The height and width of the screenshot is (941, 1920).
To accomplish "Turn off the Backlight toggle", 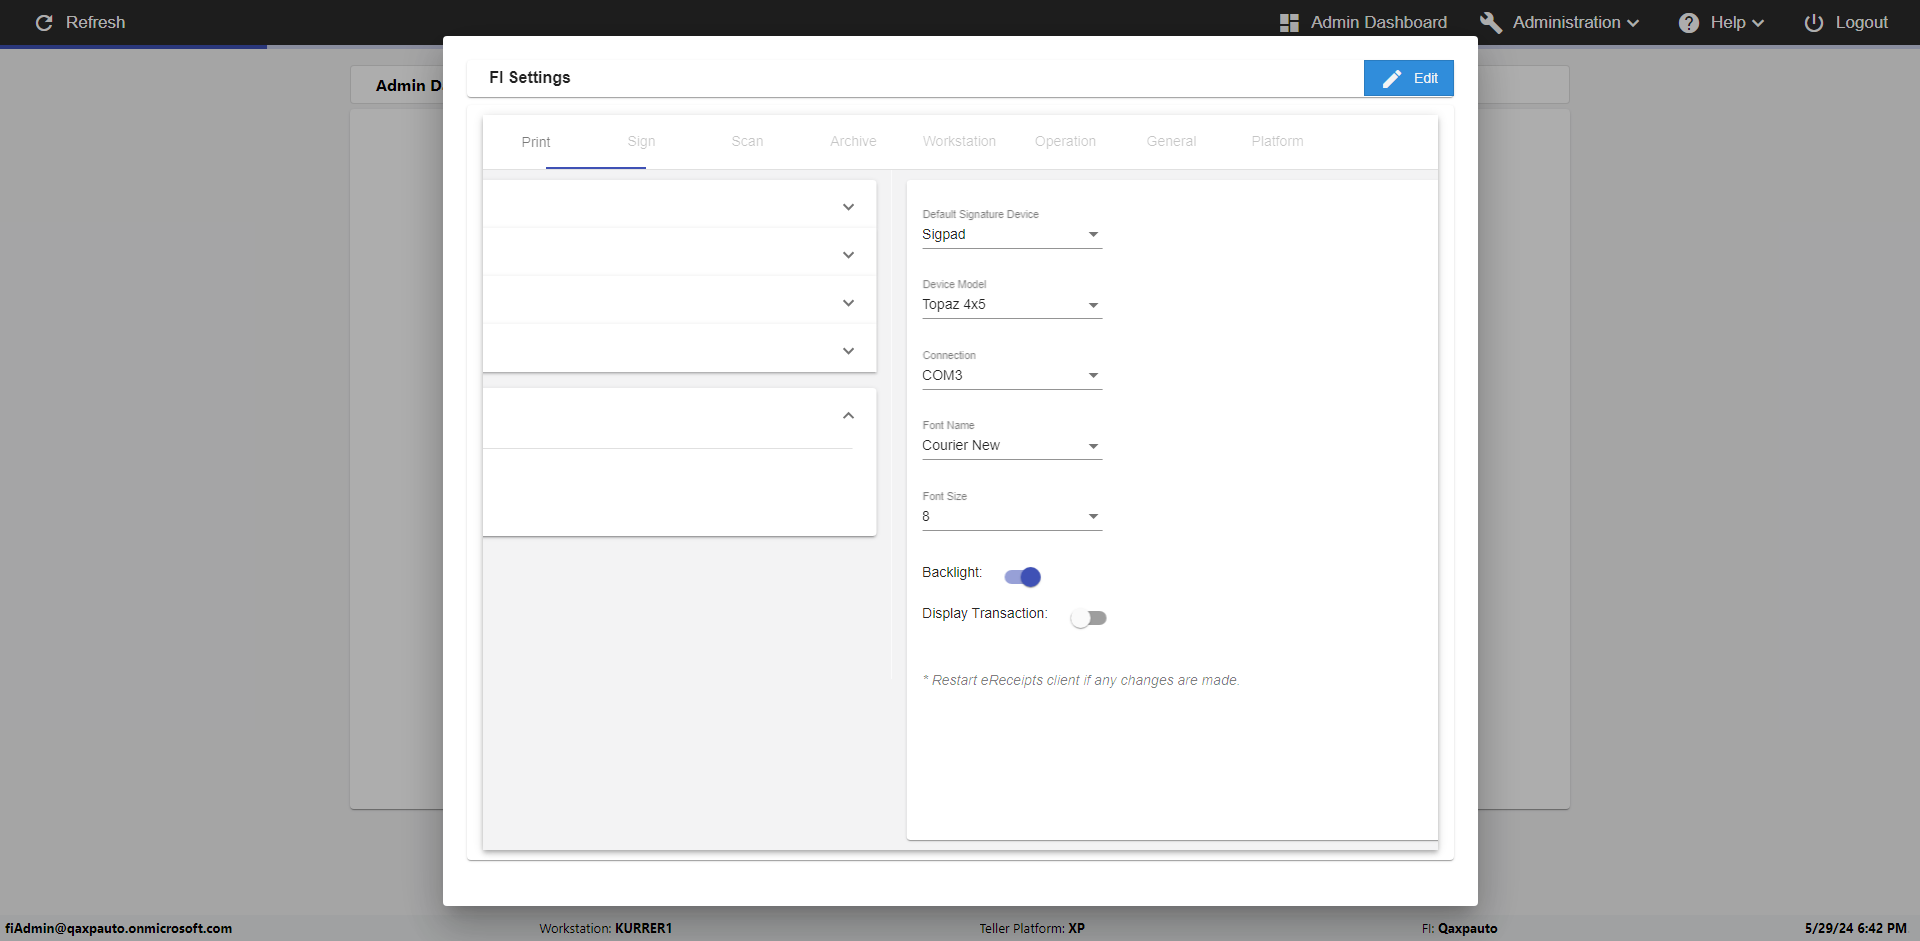I will [1023, 577].
